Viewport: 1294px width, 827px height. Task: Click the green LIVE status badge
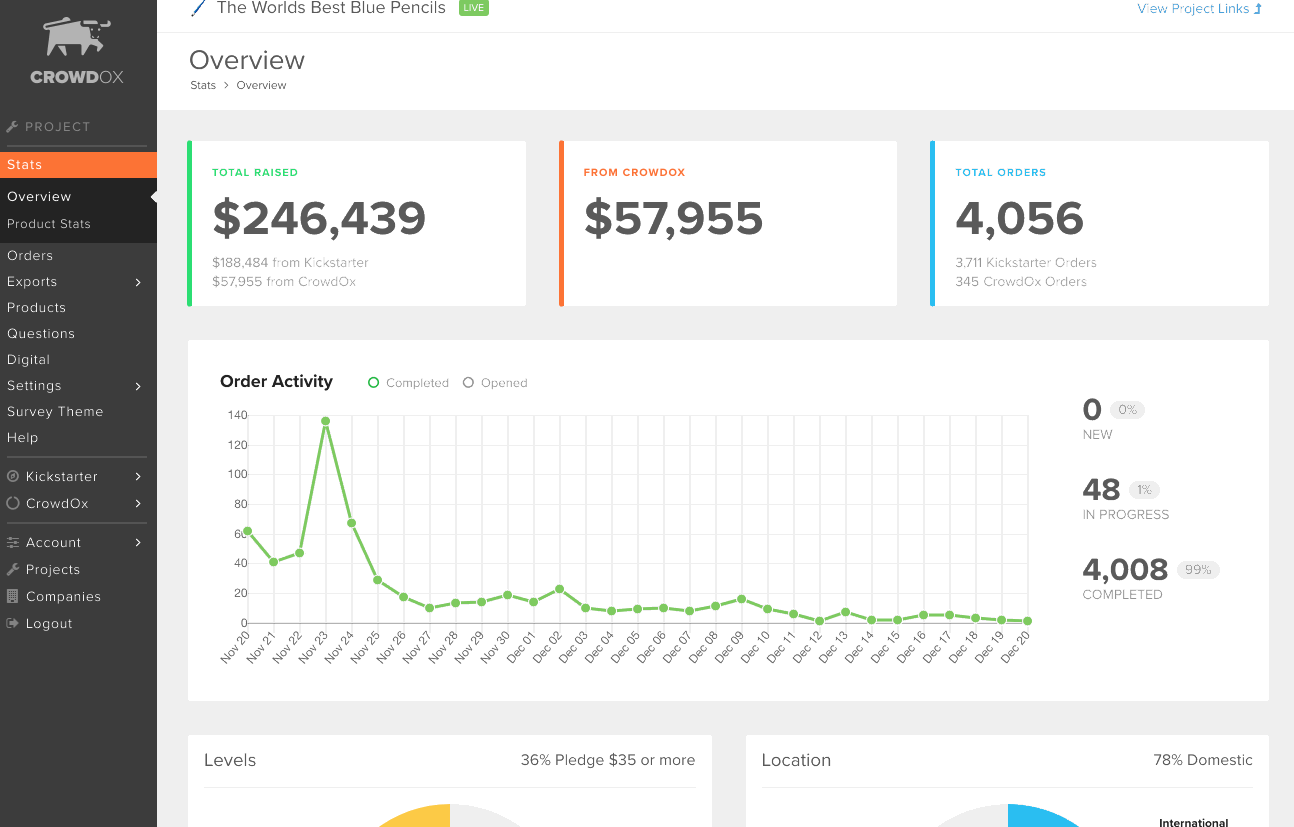coord(473,8)
